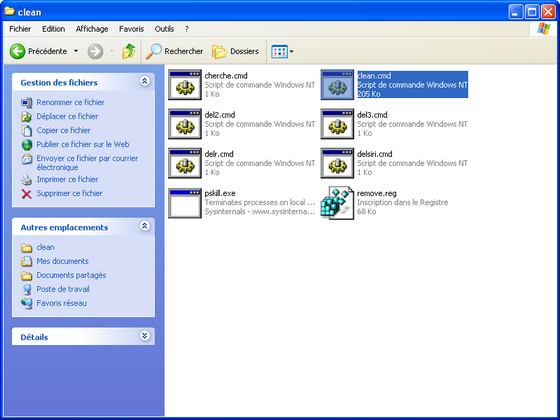560x420 pixels.
Task: Collapse the Autres emplacements panel
Action: point(144,226)
